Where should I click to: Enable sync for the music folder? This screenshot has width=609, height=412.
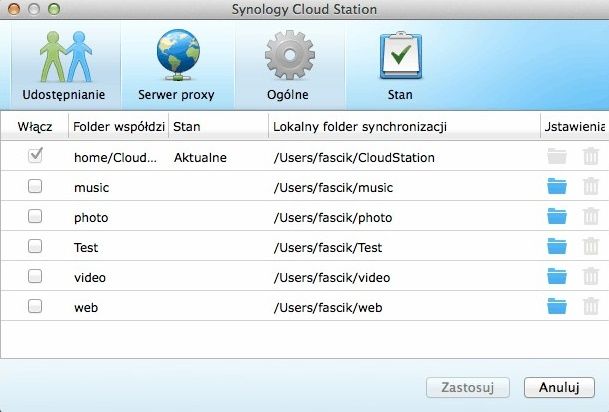[x=35, y=186]
